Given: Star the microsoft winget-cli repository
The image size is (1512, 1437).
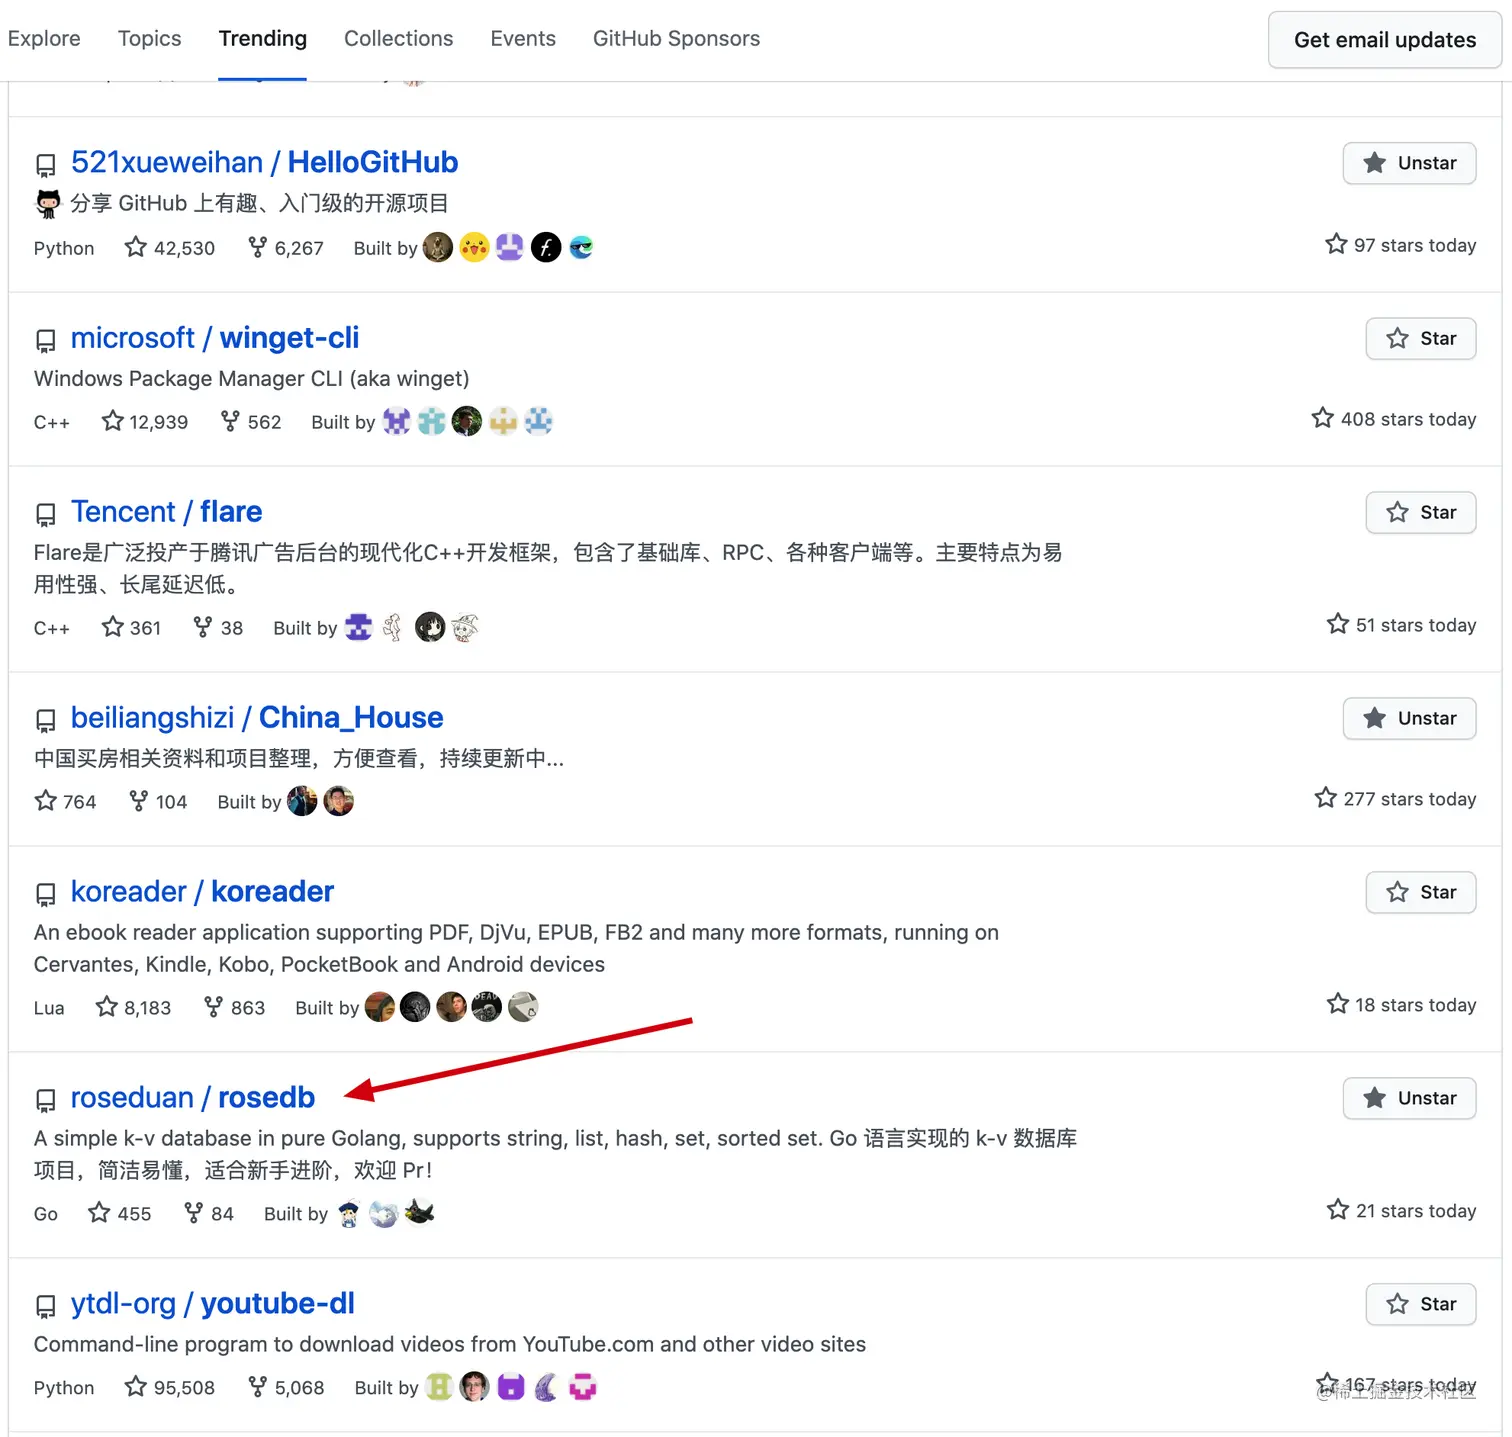Looking at the screenshot, I should click(1421, 339).
